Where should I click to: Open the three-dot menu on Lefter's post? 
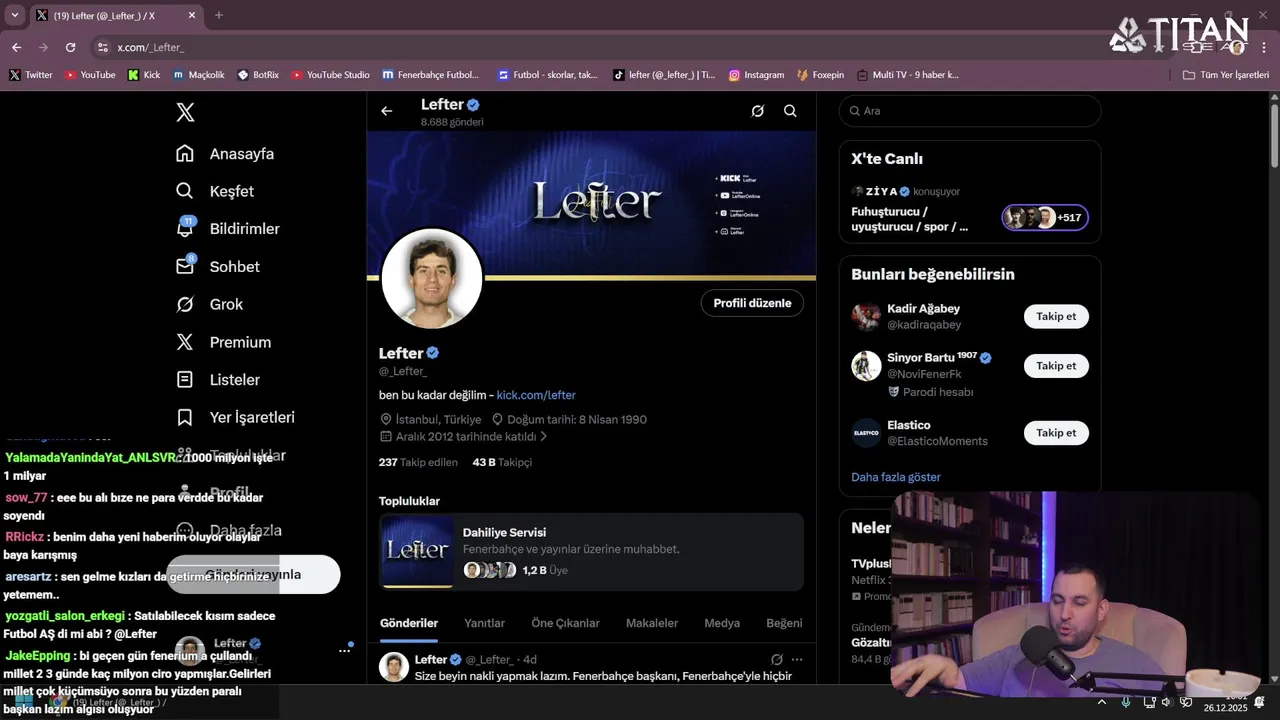click(797, 660)
